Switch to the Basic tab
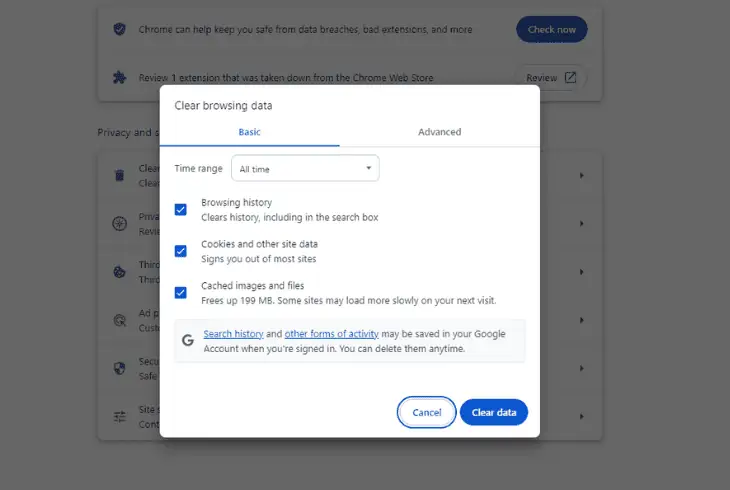Image resolution: width=730 pixels, height=490 pixels. pos(250,132)
